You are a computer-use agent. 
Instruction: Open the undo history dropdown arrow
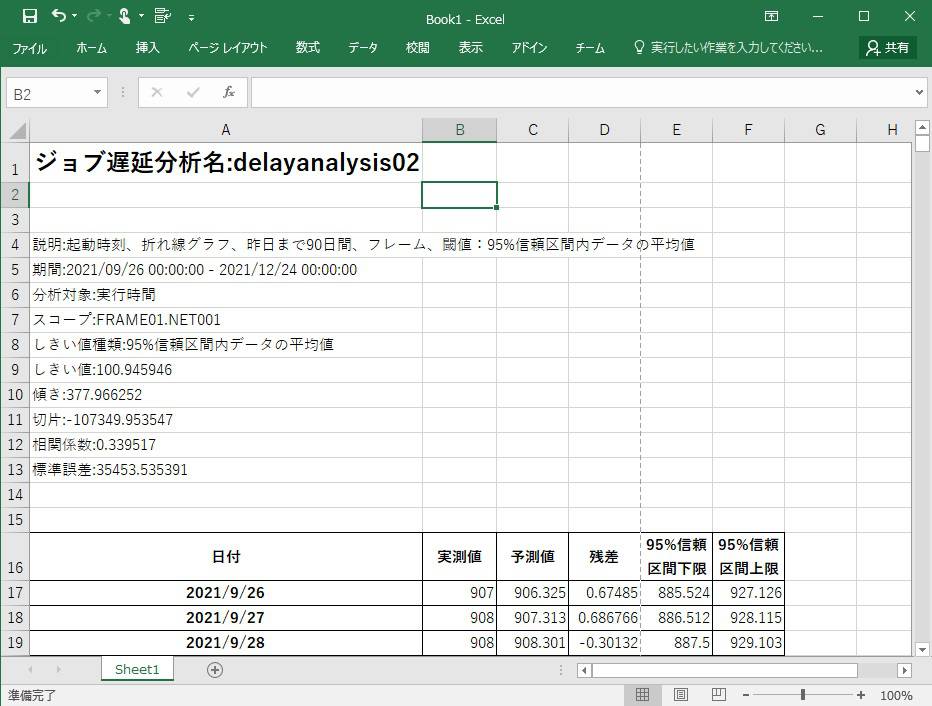pyautogui.click(x=74, y=16)
